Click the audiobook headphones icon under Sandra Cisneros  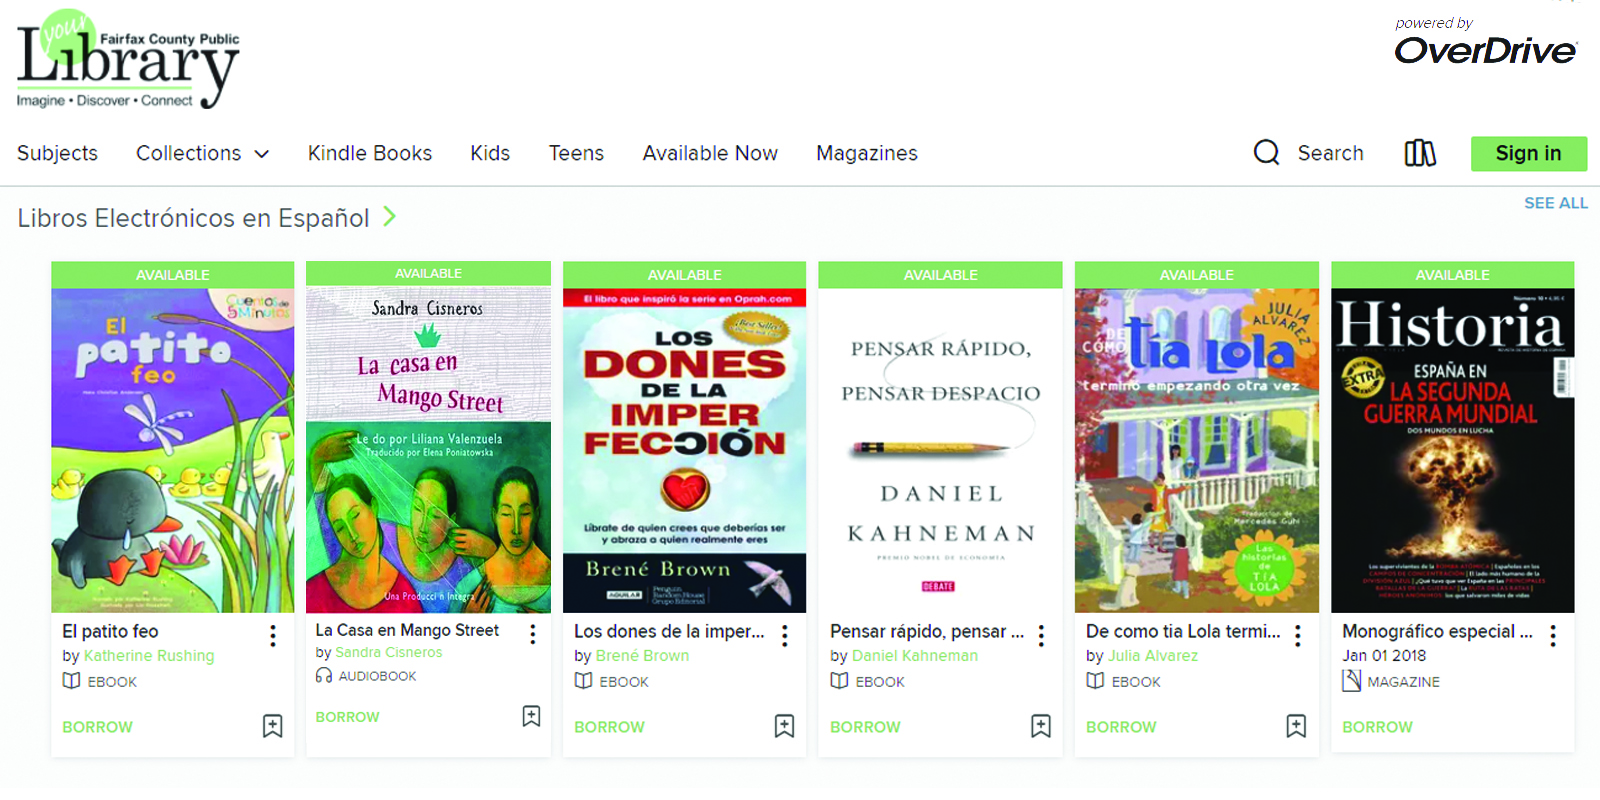324,675
